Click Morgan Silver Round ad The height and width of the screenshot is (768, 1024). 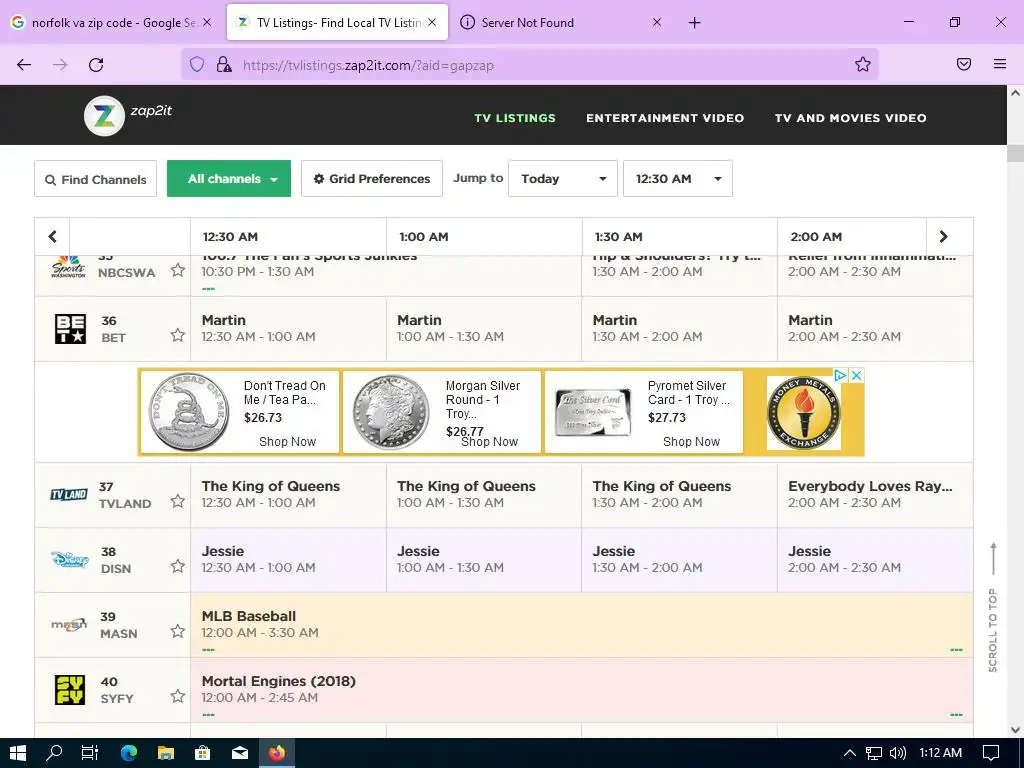click(442, 412)
